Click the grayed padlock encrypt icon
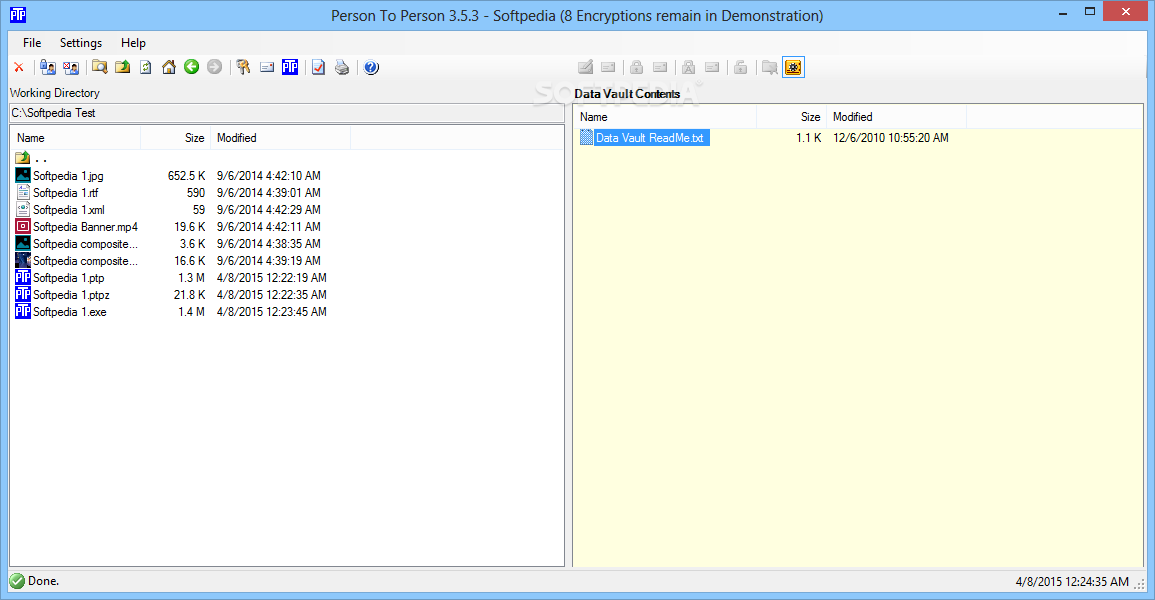Viewport: 1155px width, 600px height. pyautogui.click(x=636, y=68)
